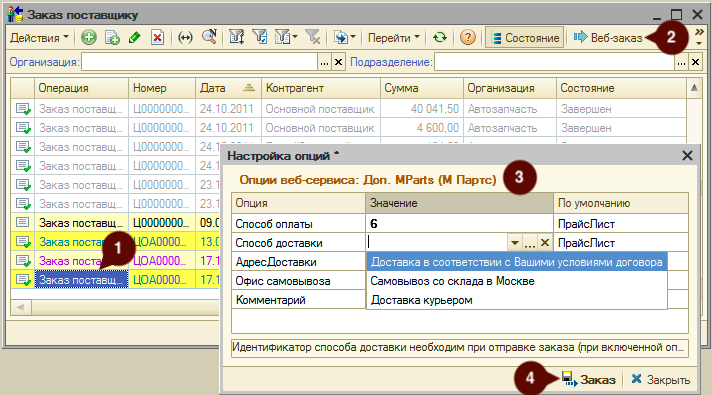The image size is (712, 395).
Task: Click the Веб-заказ toolbar button
Action: [x=608, y=38]
